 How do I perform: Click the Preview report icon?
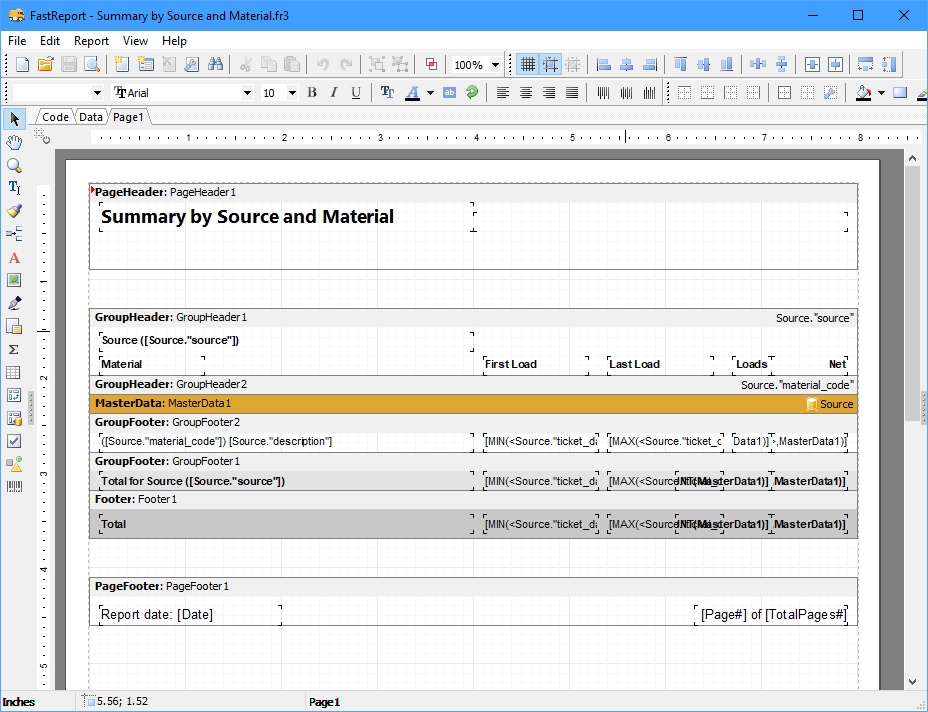click(x=92, y=65)
